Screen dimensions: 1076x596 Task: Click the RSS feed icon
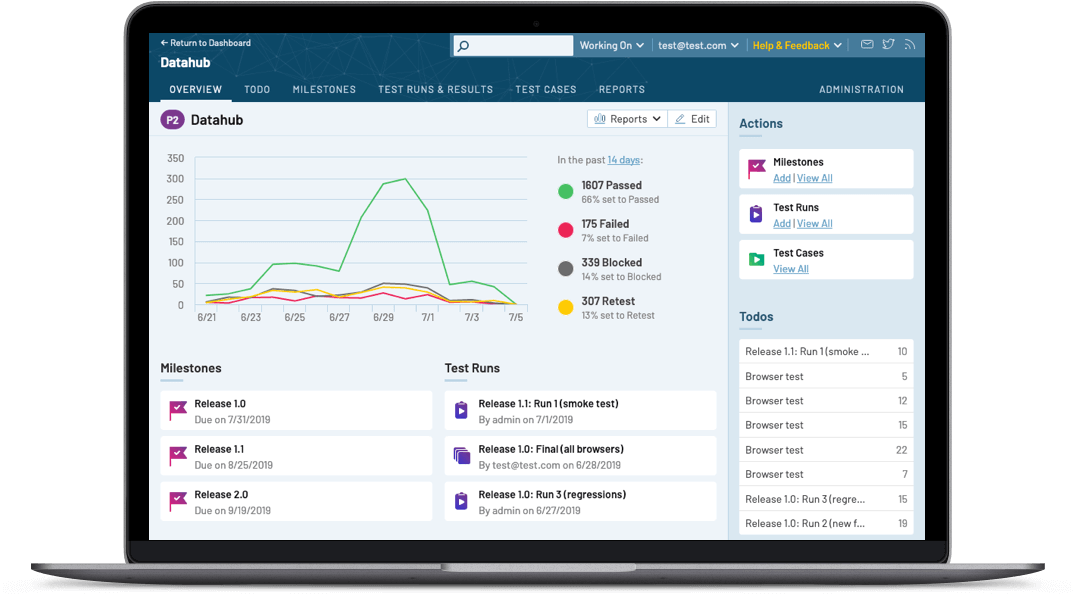pos(910,45)
